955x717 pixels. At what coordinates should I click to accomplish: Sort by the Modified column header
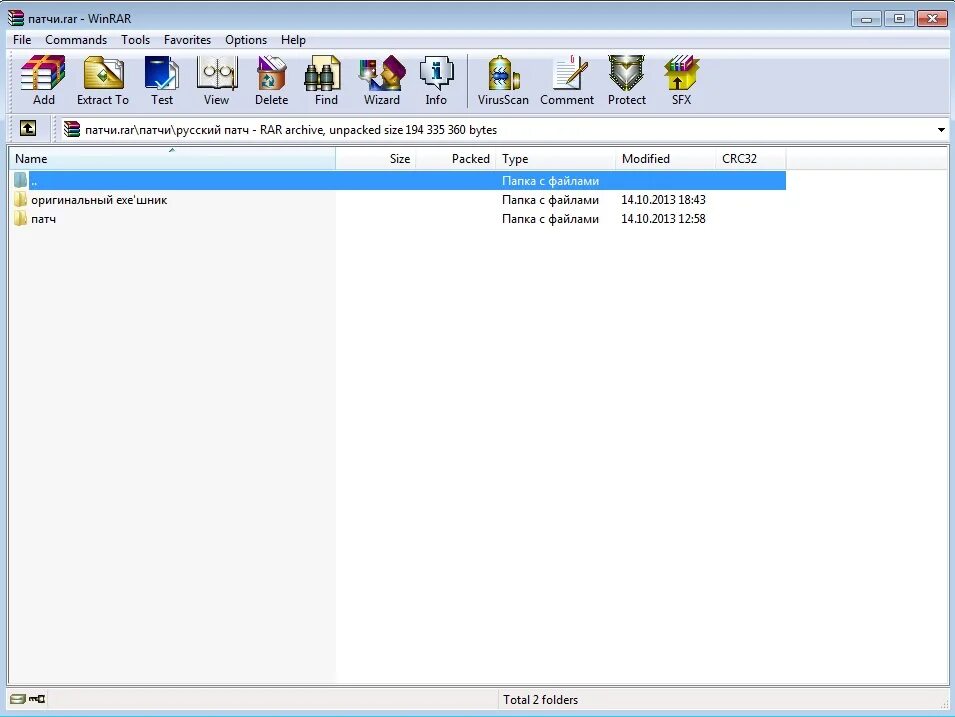tap(665, 158)
